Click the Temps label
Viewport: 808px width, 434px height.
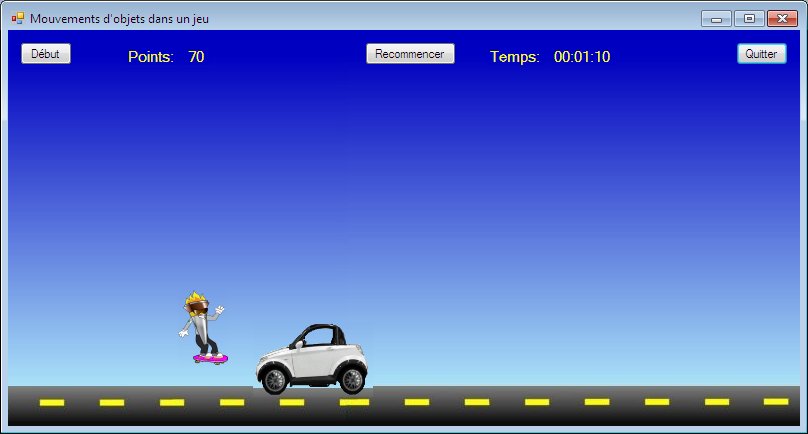click(x=514, y=57)
